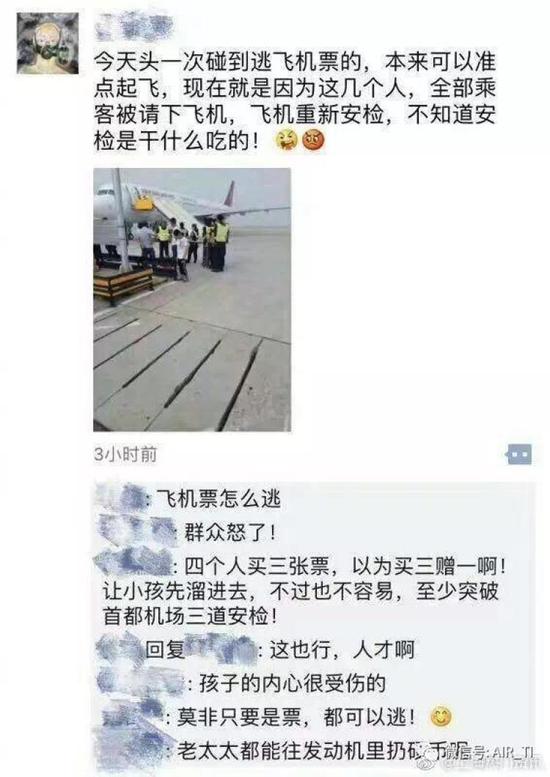Open comment about '四个人买三张票'
This screenshot has width=550, height=777.
pos(304,591)
